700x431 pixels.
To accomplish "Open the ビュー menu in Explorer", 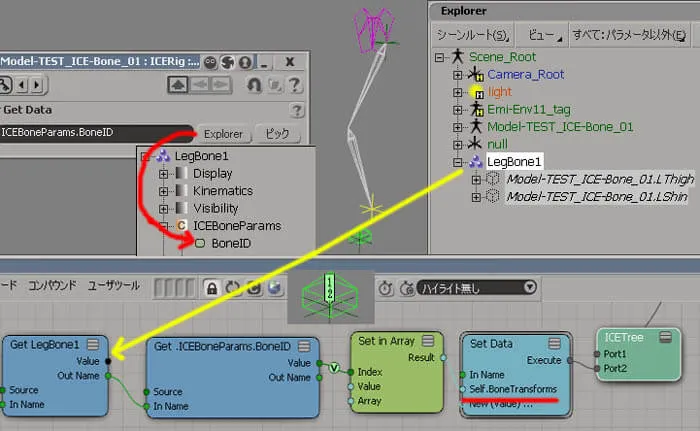I will pyautogui.click(x=544, y=35).
